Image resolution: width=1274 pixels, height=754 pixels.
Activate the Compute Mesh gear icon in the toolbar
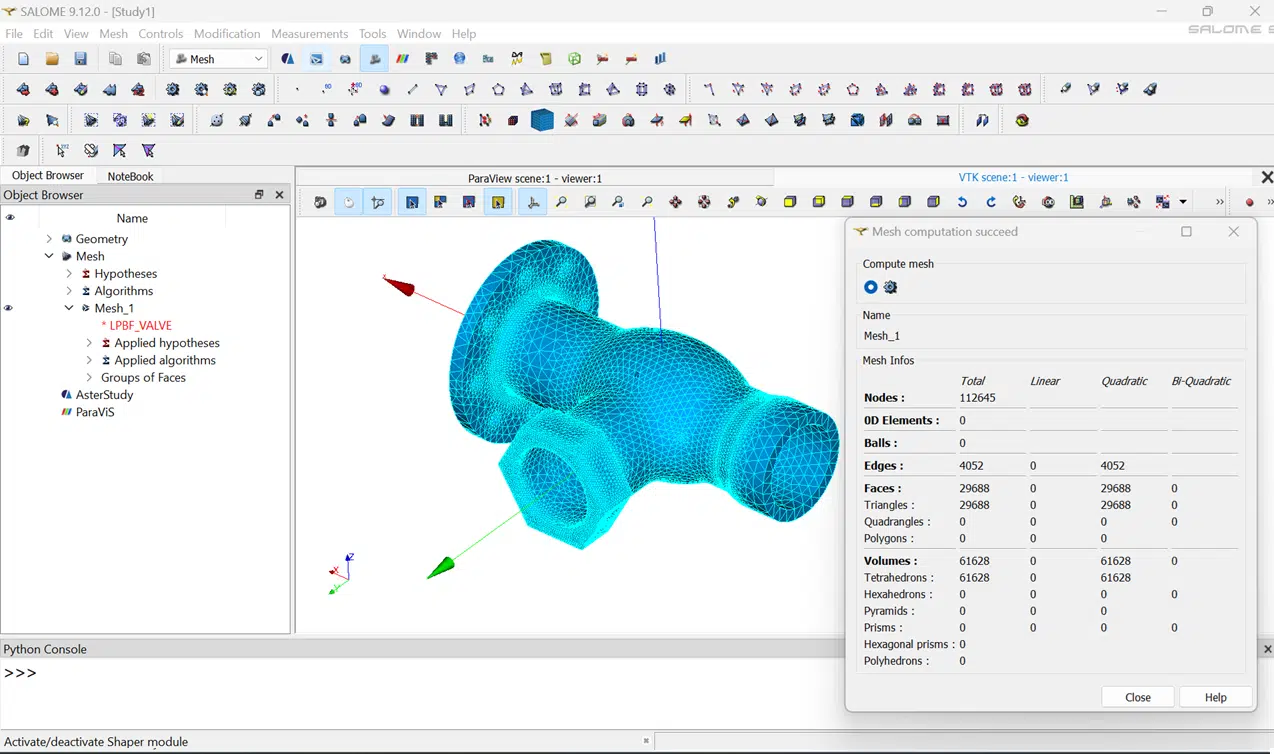tap(170, 89)
